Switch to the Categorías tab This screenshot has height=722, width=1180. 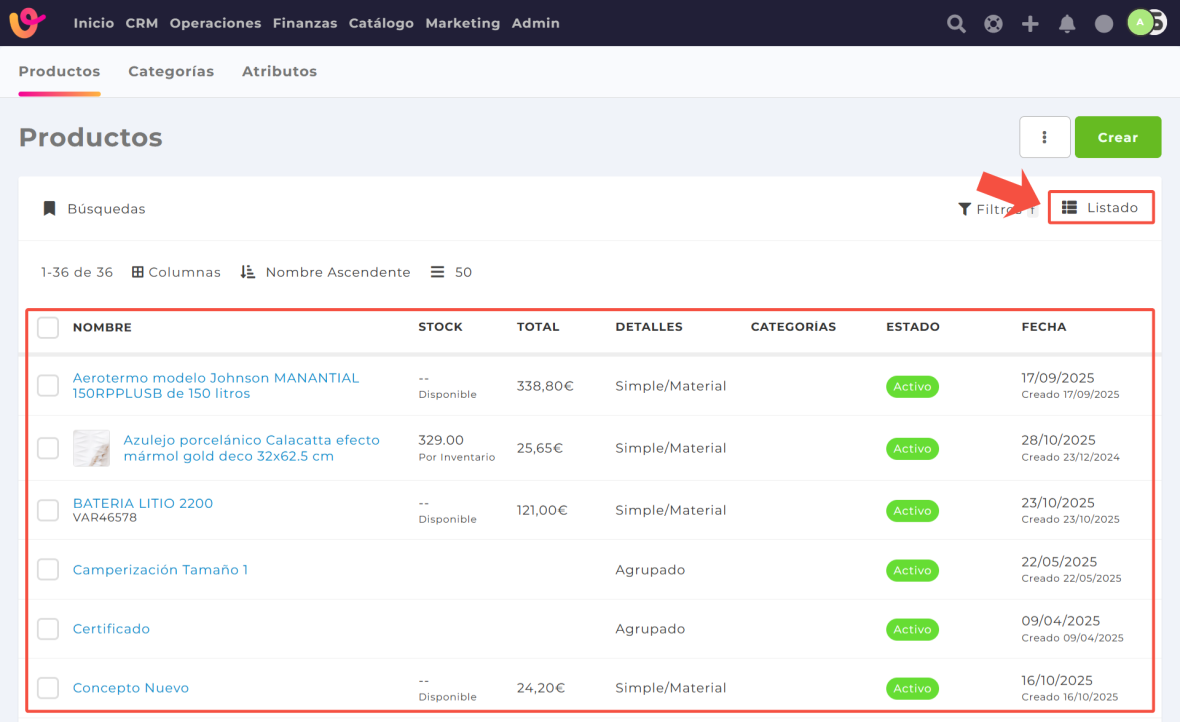(x=171, y=71)
